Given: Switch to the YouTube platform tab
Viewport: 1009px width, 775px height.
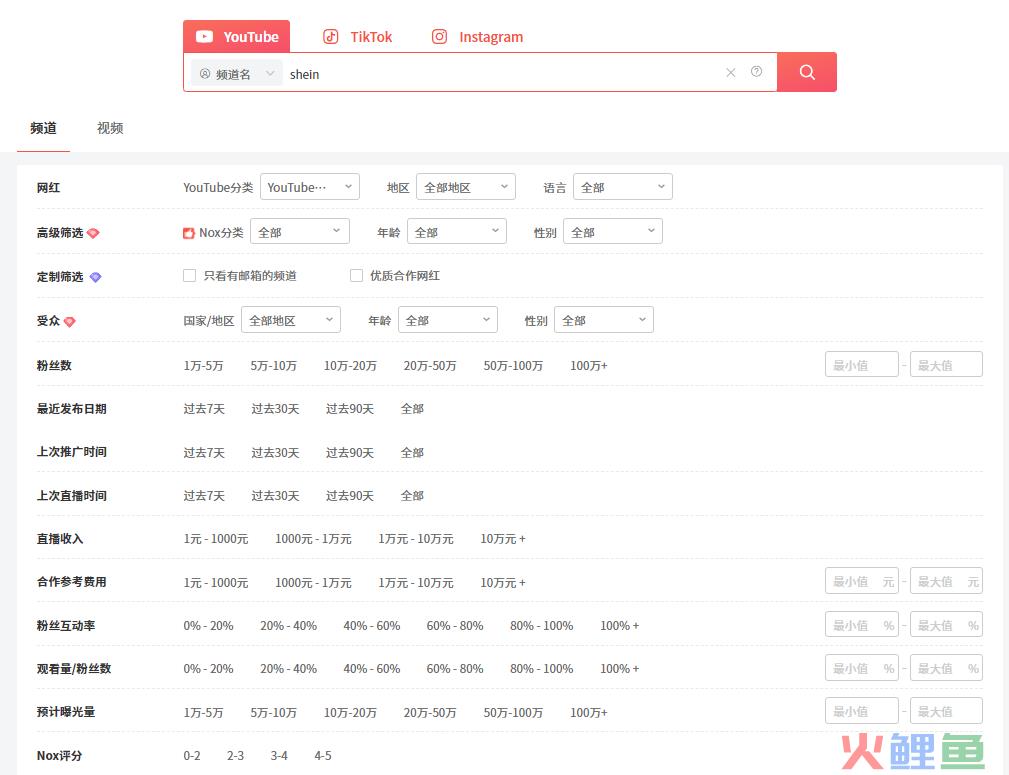Looking at the screenshot, I should pyautogui.click(x=236, y=37).
